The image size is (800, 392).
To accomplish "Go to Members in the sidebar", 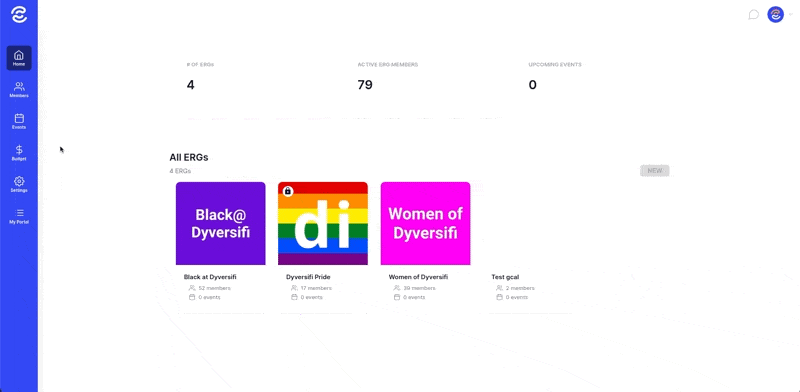I will pyautogui.click(x=19, y=90).
